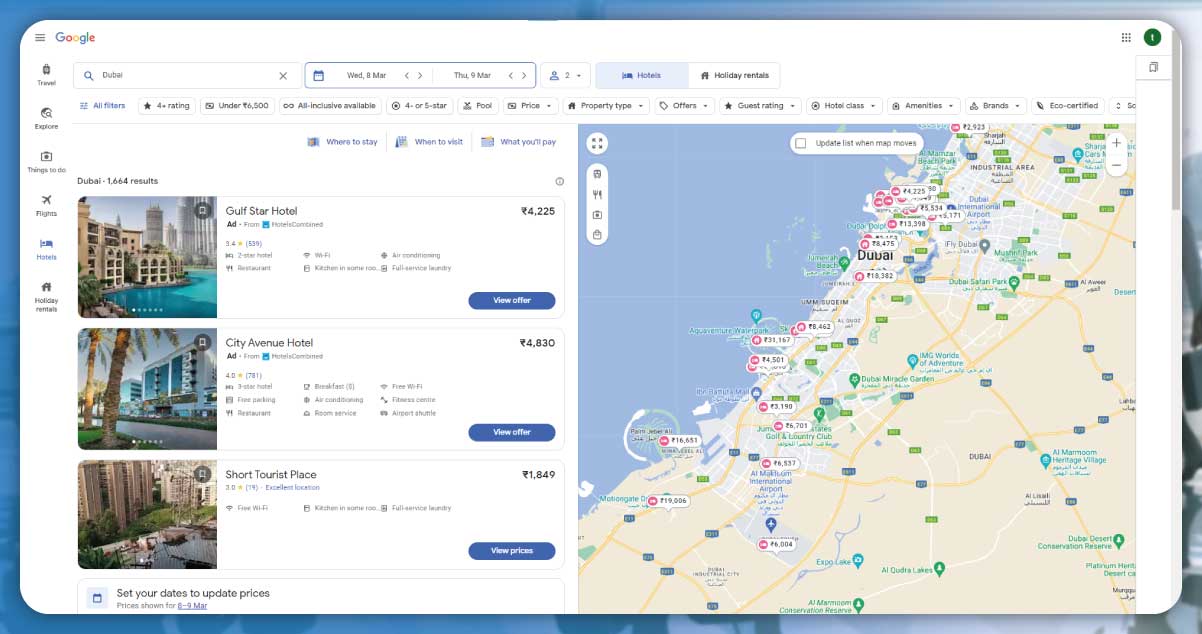Click the results info icon
This screenshot has height=634, width=1202.
(559, 181)
